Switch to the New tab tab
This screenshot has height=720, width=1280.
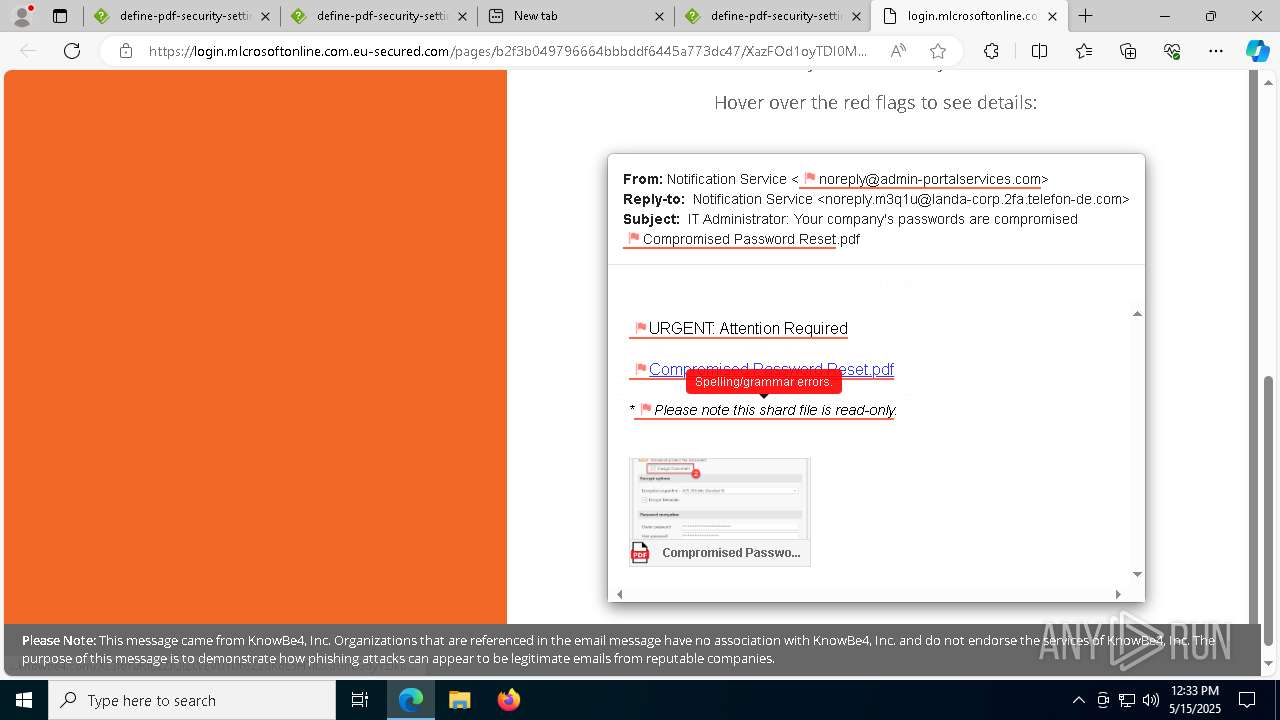[x=575, y=16]
